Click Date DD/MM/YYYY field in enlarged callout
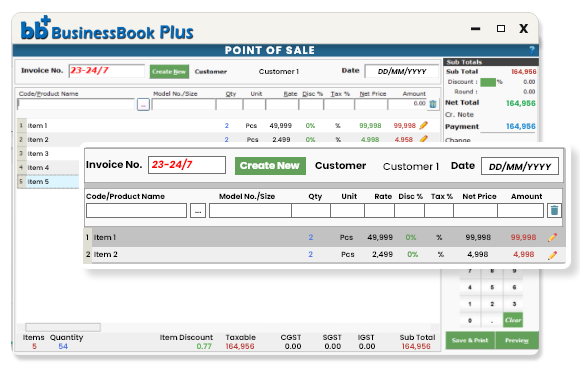580x375 pixels. 520,166
